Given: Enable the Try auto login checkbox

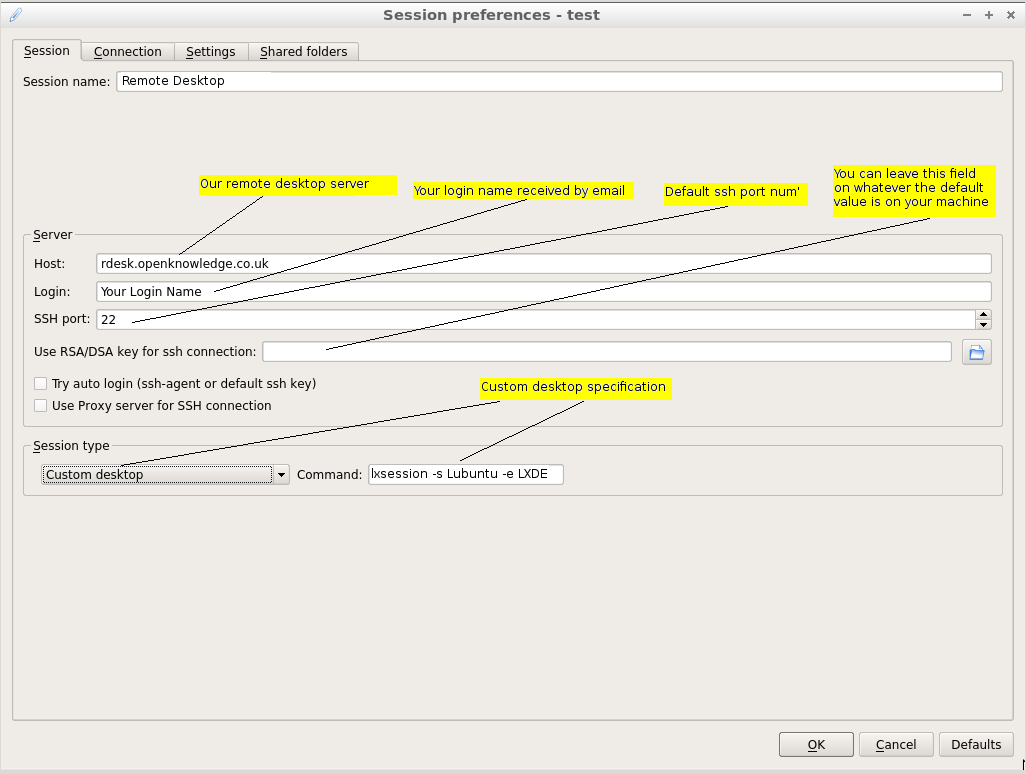Looking at the screenshot, I should click(x=41, y=384).
